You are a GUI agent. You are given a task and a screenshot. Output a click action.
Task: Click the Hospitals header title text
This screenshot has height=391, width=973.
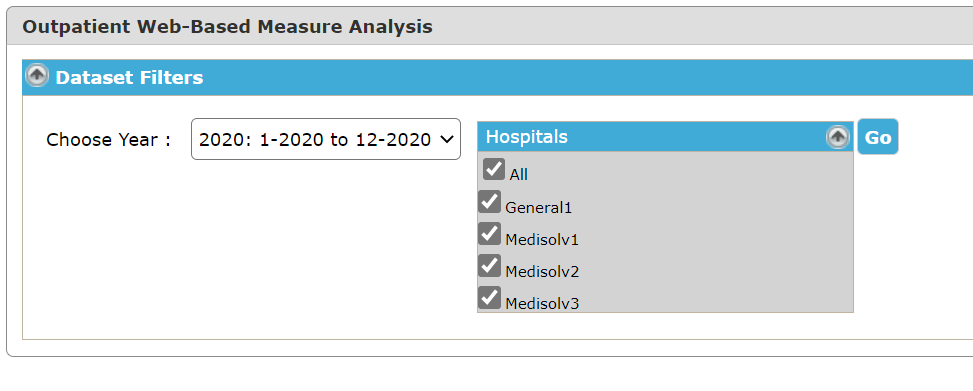[x=526, y=137]
